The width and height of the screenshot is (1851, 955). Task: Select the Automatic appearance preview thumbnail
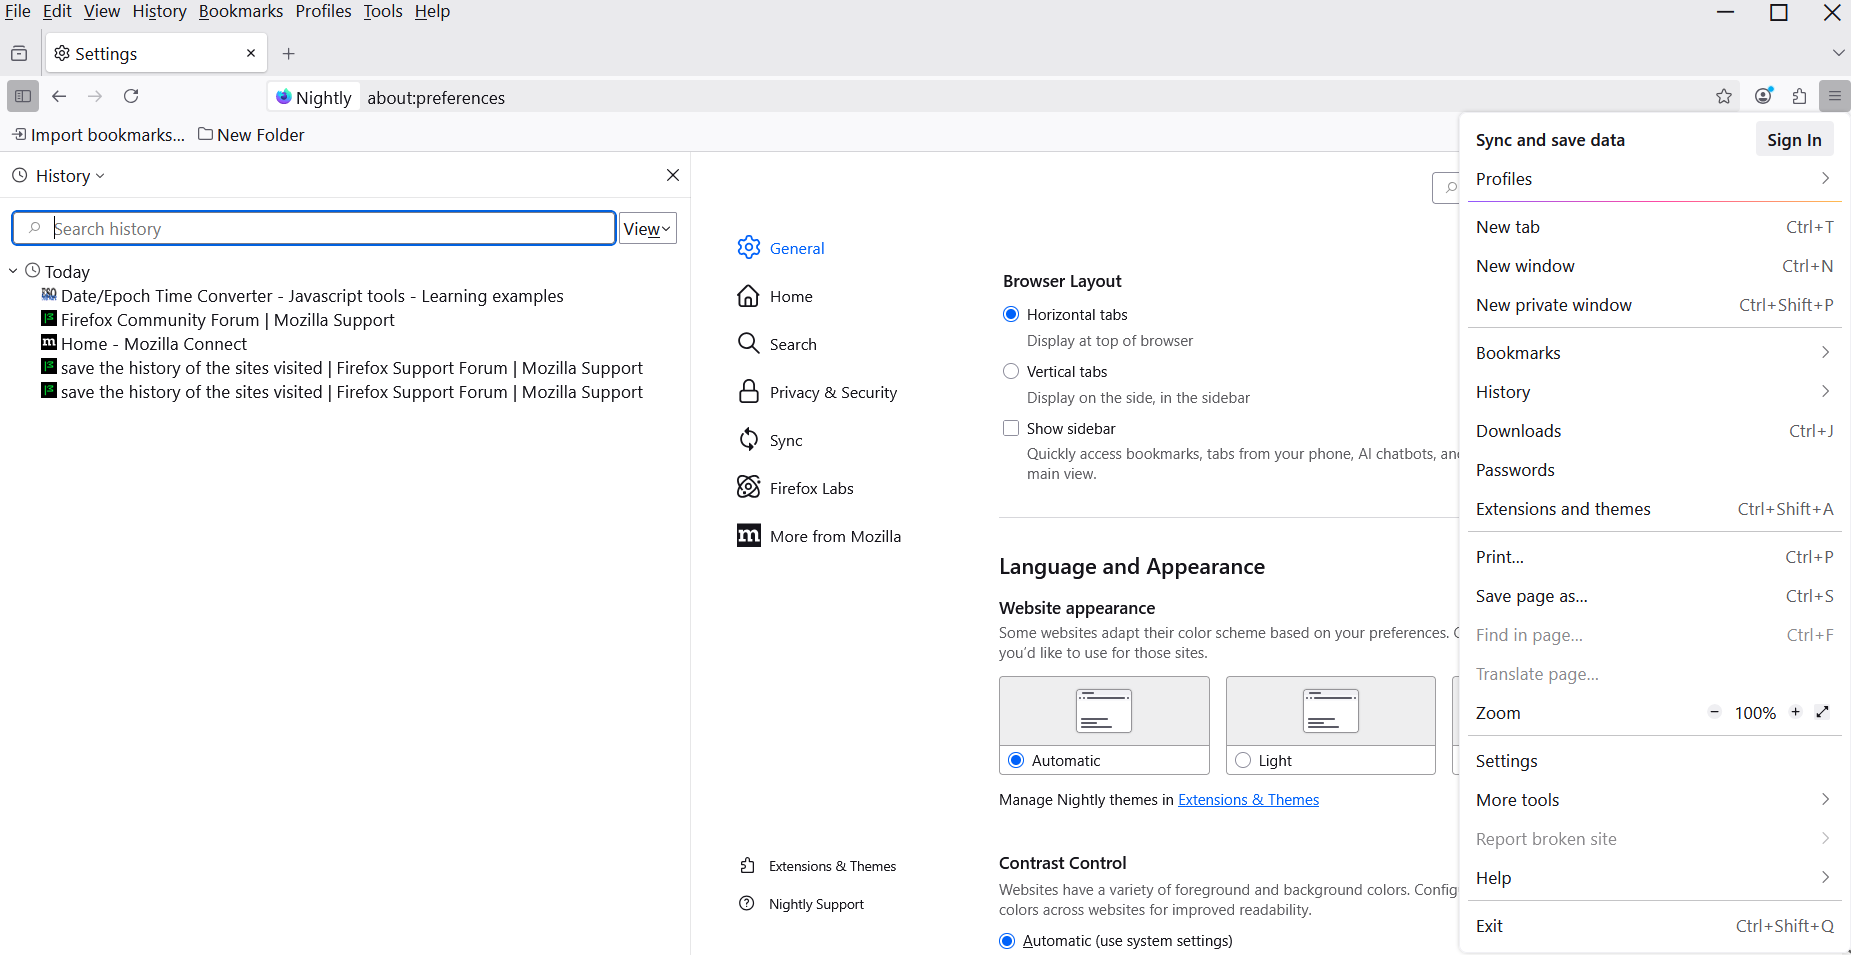pos(1104,711)
